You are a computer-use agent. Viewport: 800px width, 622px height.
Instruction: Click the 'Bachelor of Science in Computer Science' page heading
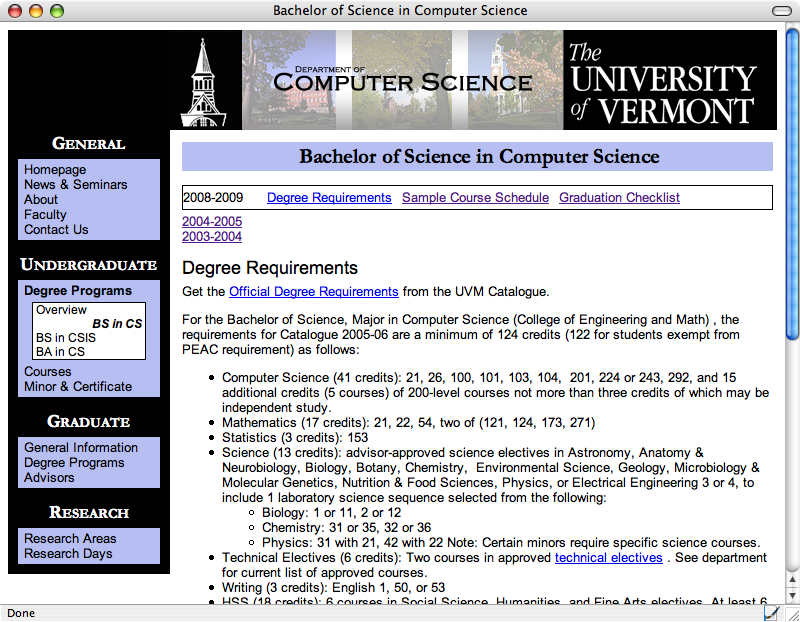click(x=479, y=157)
